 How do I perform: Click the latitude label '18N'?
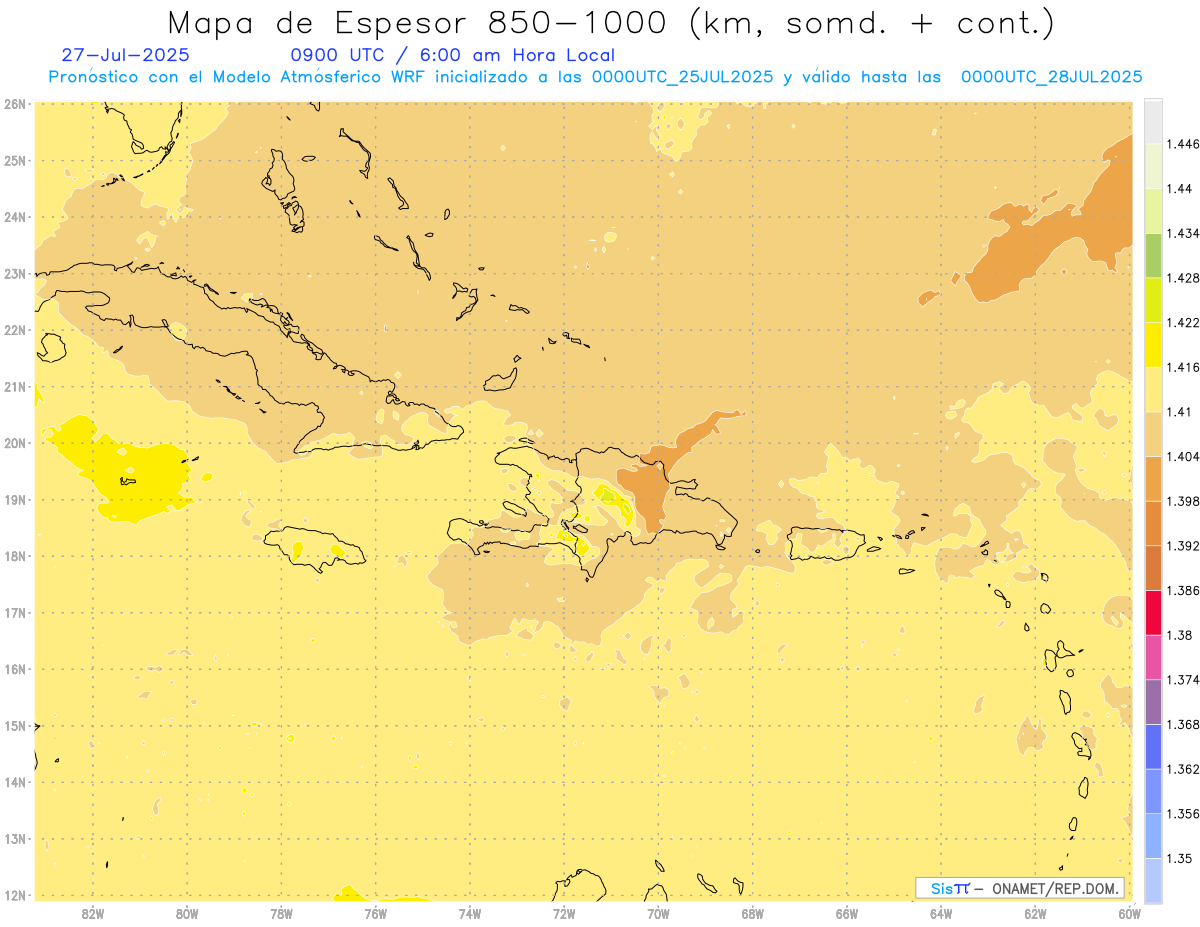click(15, 556)
